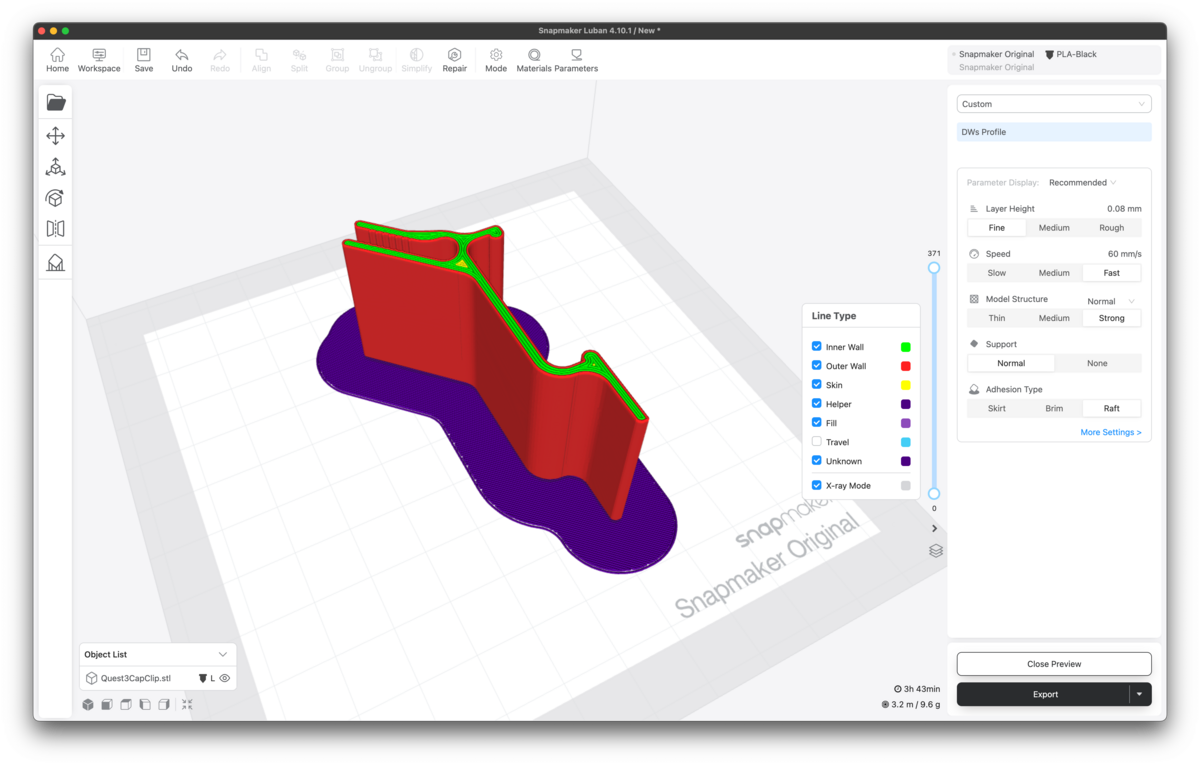Click the Redo toolbar icon

click(220, 60)
